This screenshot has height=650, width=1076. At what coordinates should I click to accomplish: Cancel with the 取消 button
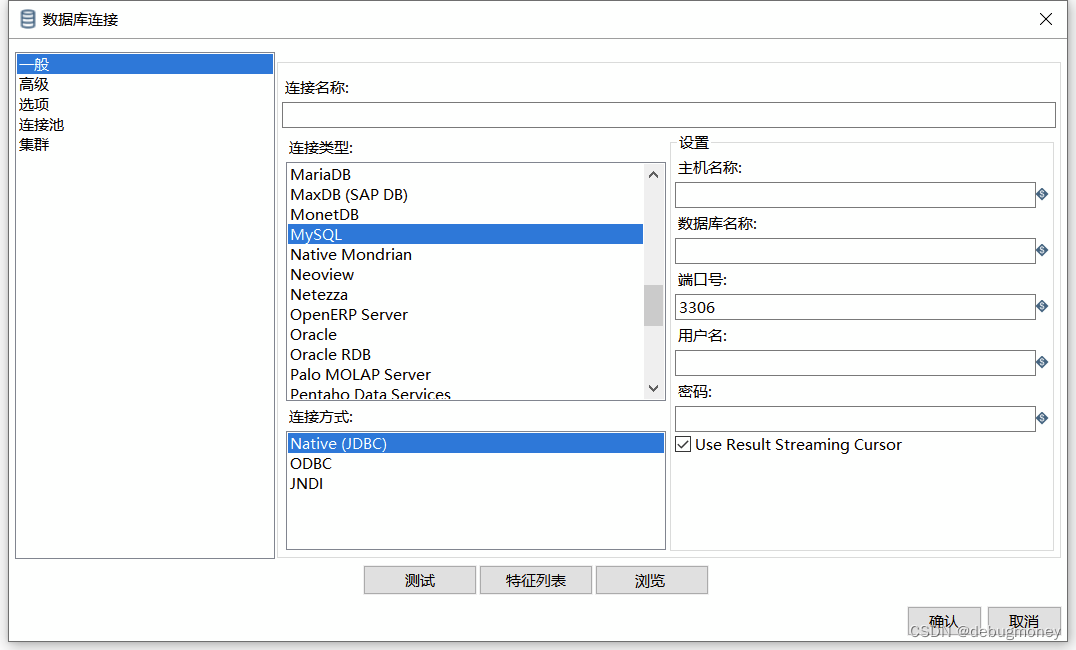(1024, 621)
